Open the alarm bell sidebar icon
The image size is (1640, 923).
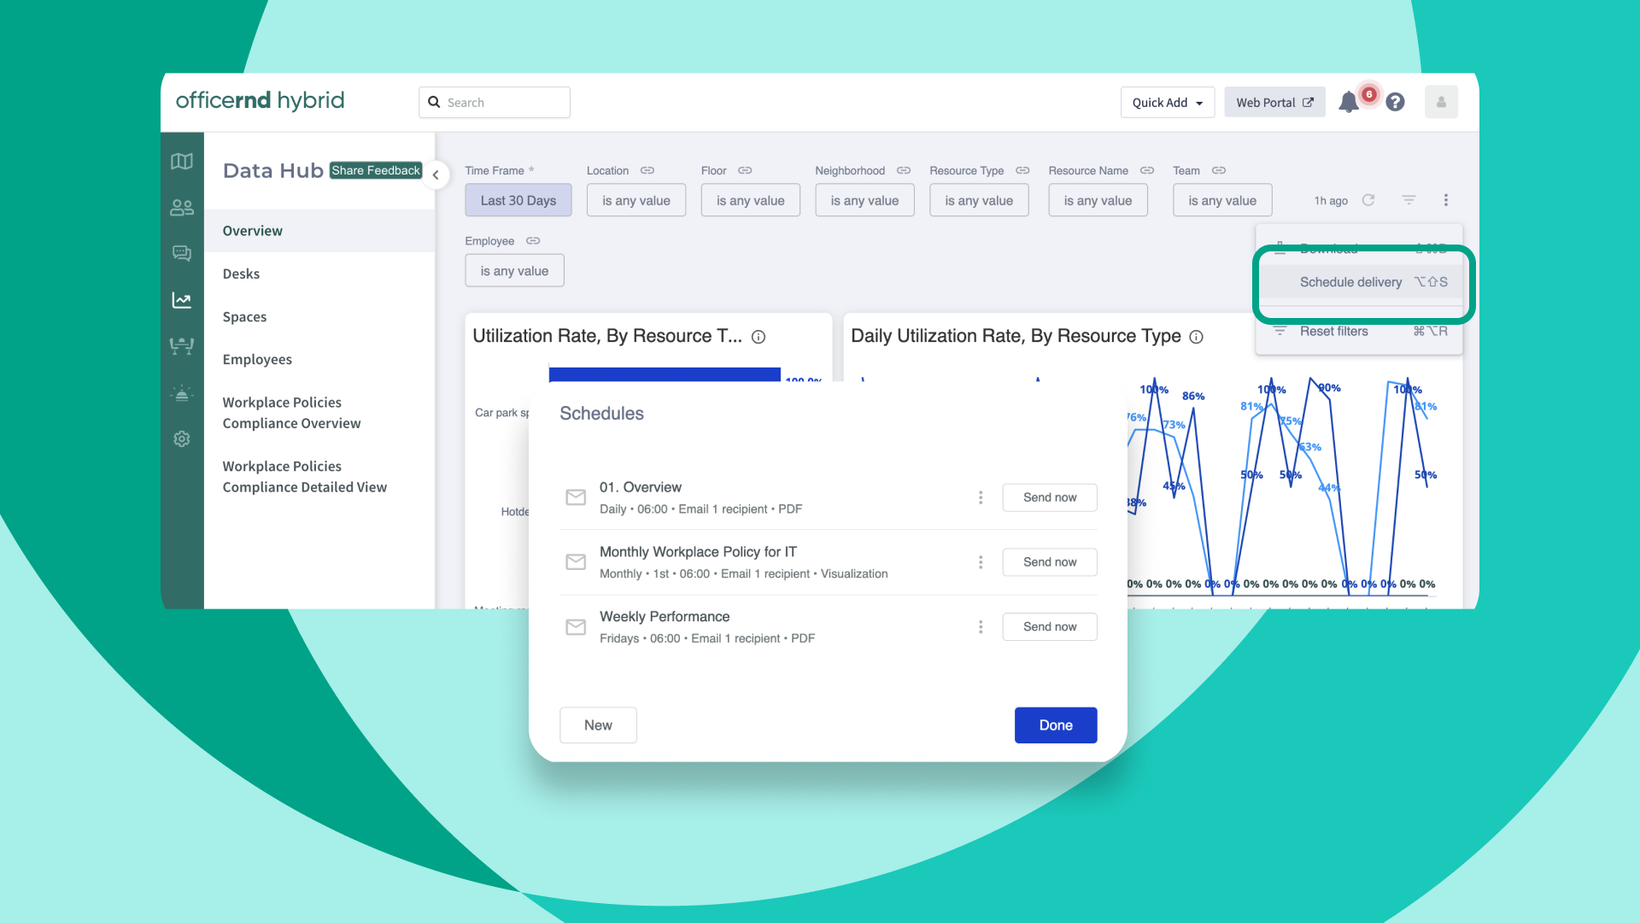182,393
